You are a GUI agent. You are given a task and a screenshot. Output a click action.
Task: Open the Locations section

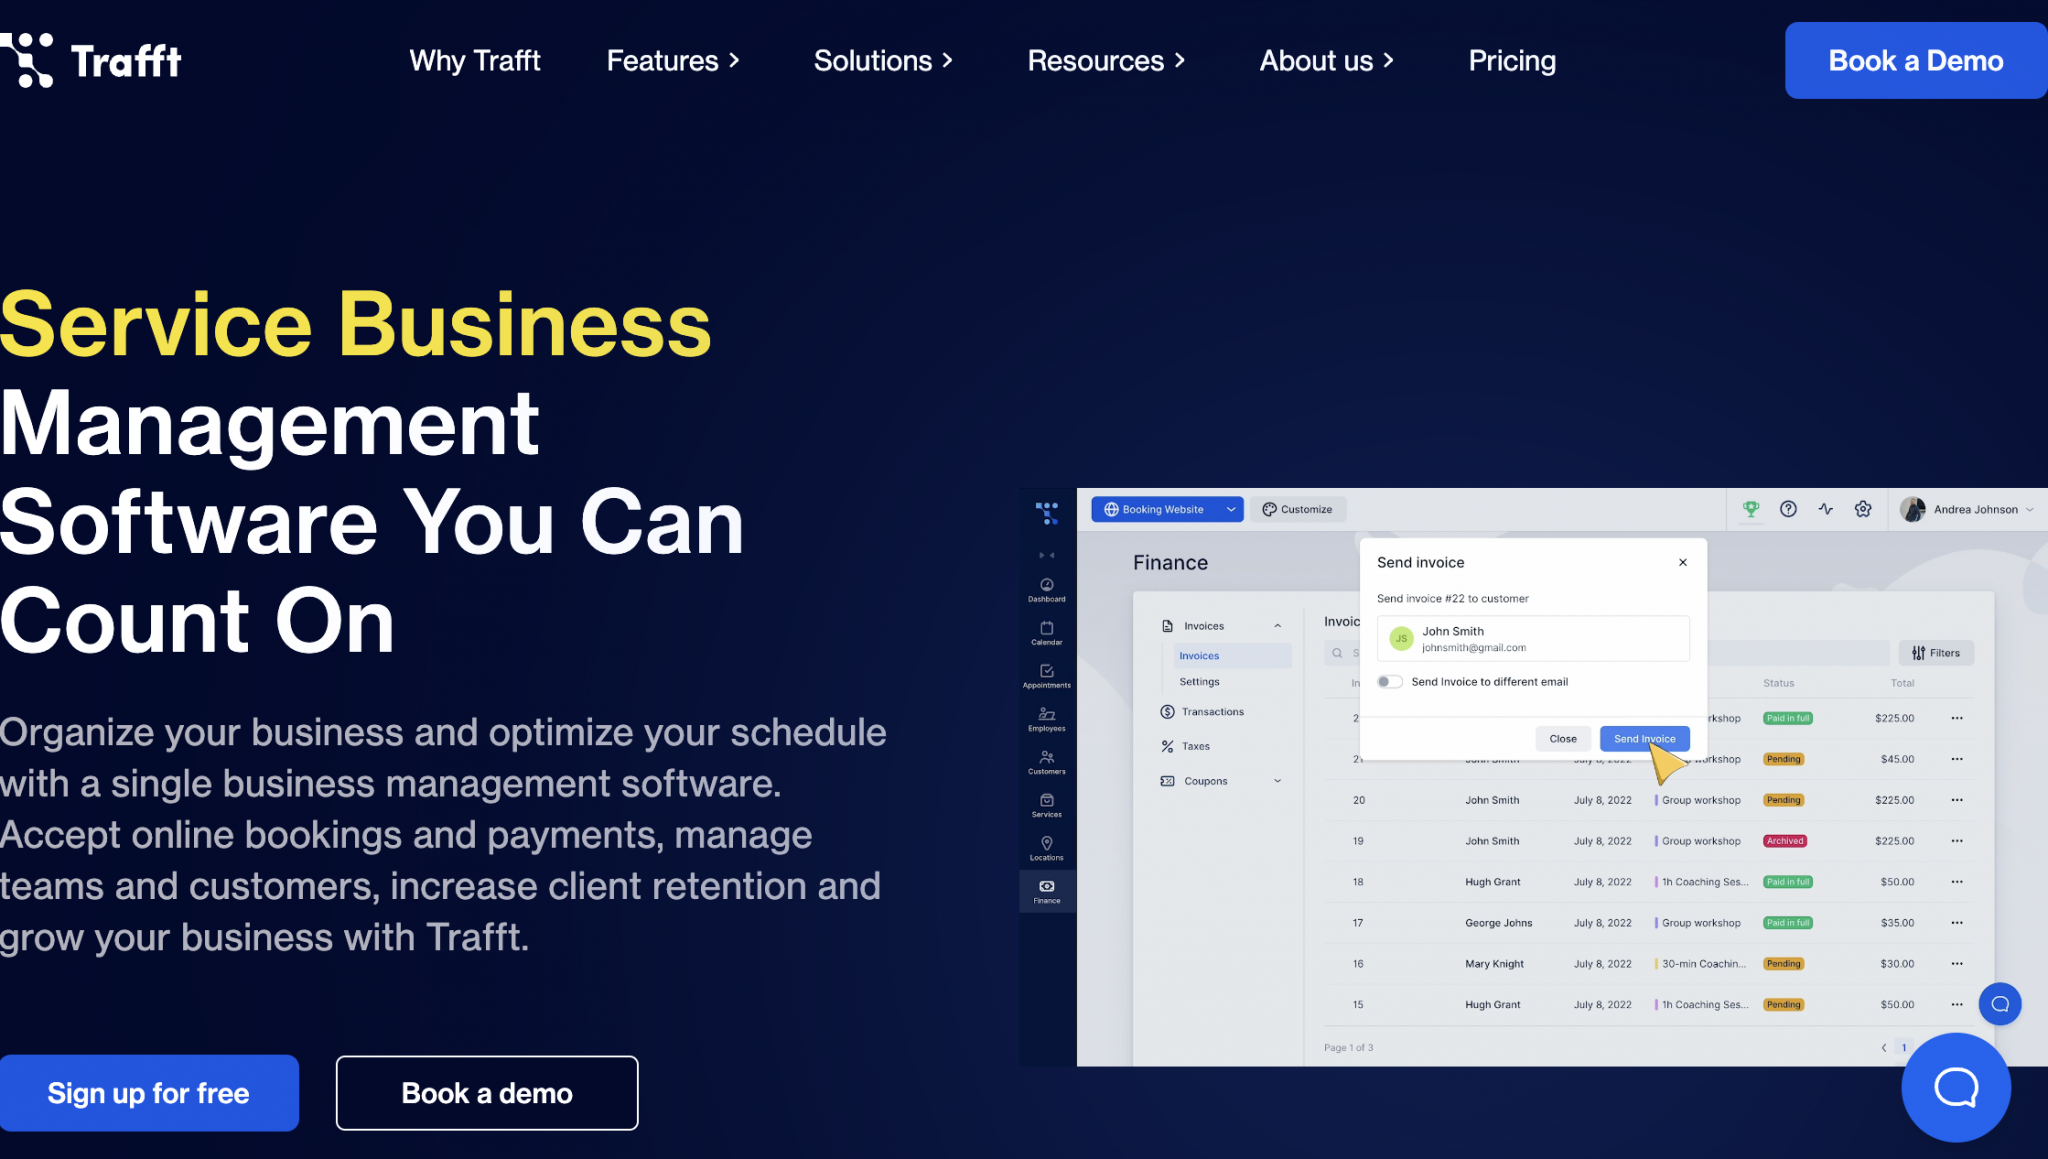(1047, 842)
